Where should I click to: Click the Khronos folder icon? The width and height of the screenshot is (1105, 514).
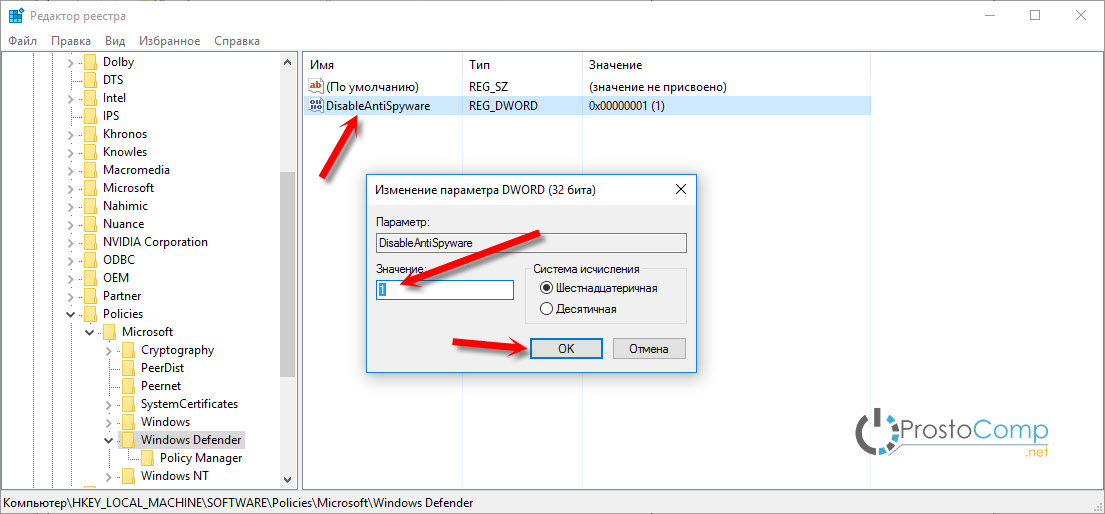click(90, 134)
